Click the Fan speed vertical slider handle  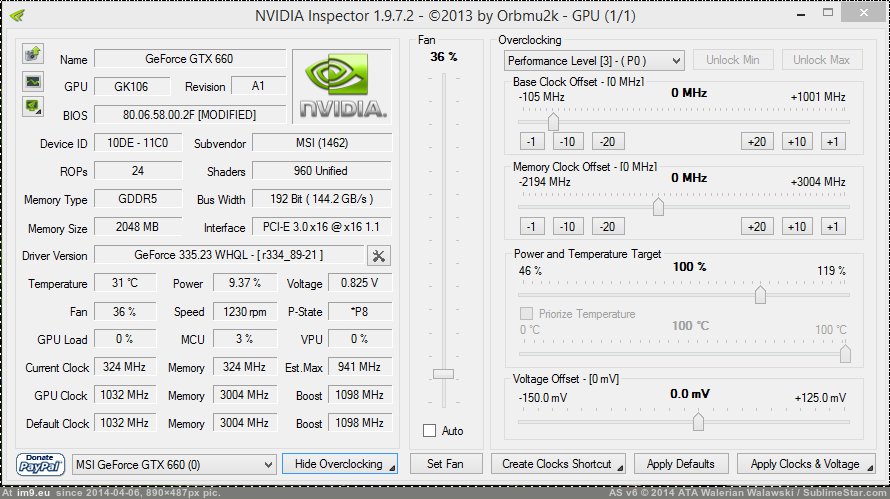point(442,374)
